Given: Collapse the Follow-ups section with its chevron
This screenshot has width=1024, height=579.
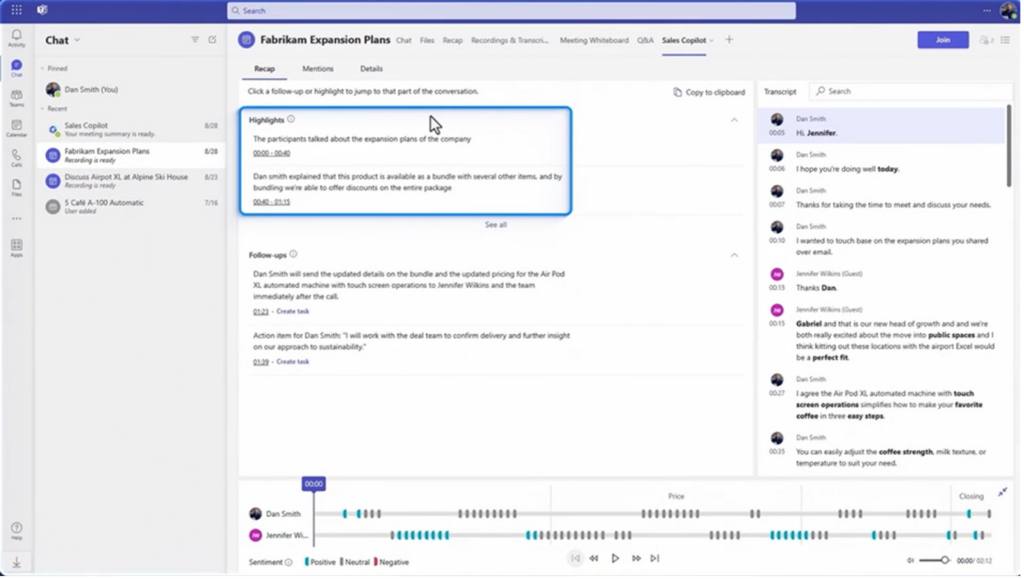Looking at the screenshot, I should pos(734,255).
